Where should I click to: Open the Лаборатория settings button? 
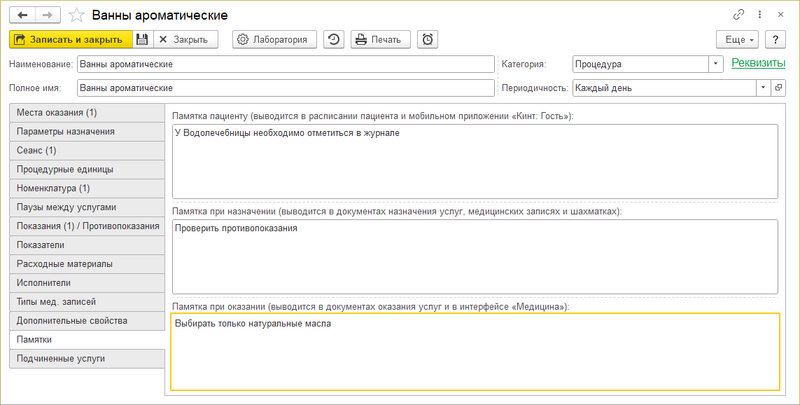click(274, 39)
